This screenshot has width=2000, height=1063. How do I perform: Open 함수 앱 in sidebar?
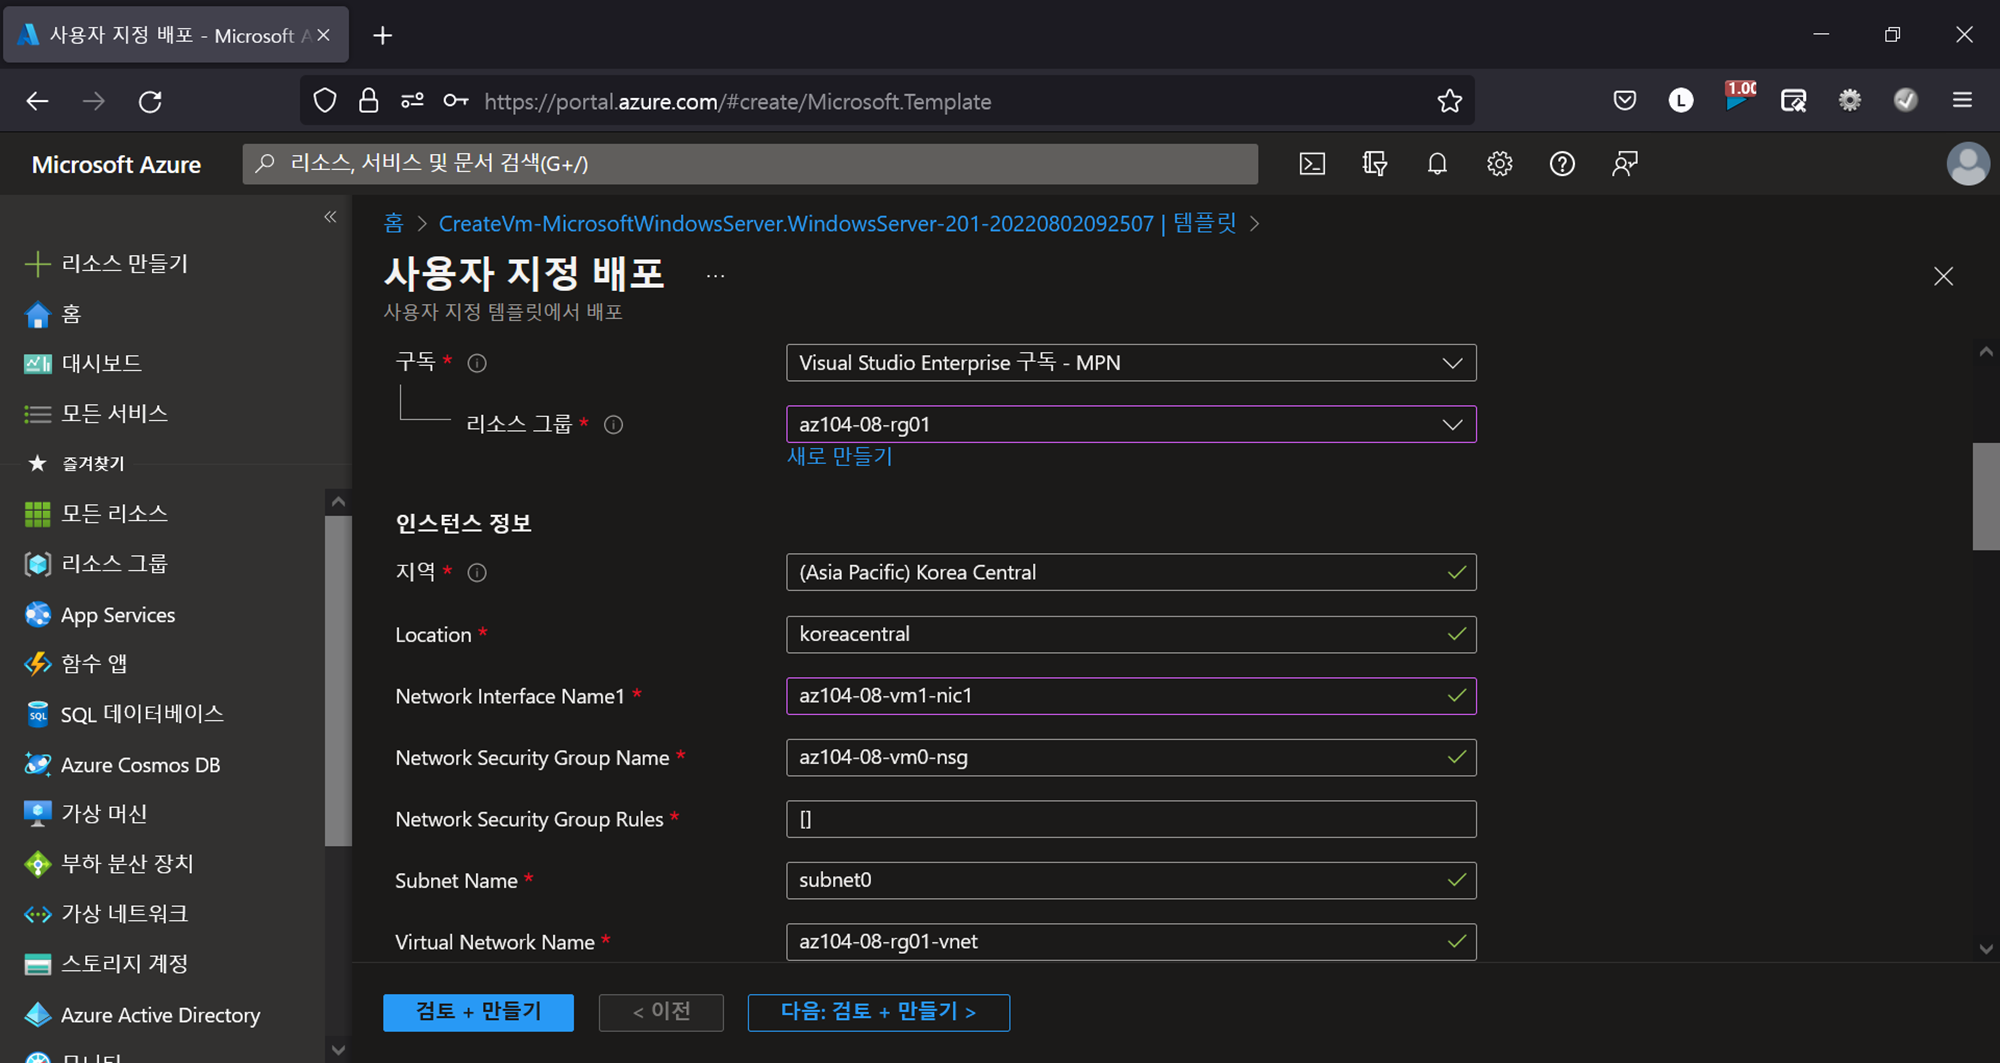94,664
